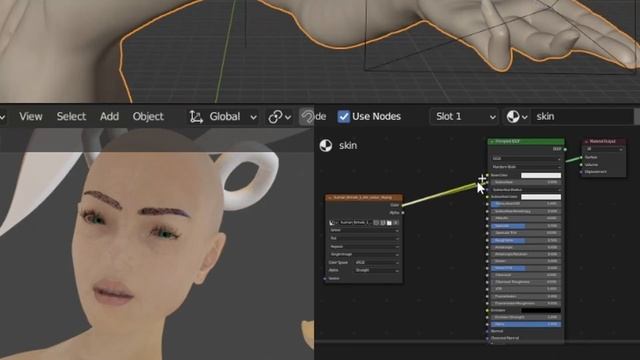Open the chain-link pivot point dropdown

click(x=280, y=117)
